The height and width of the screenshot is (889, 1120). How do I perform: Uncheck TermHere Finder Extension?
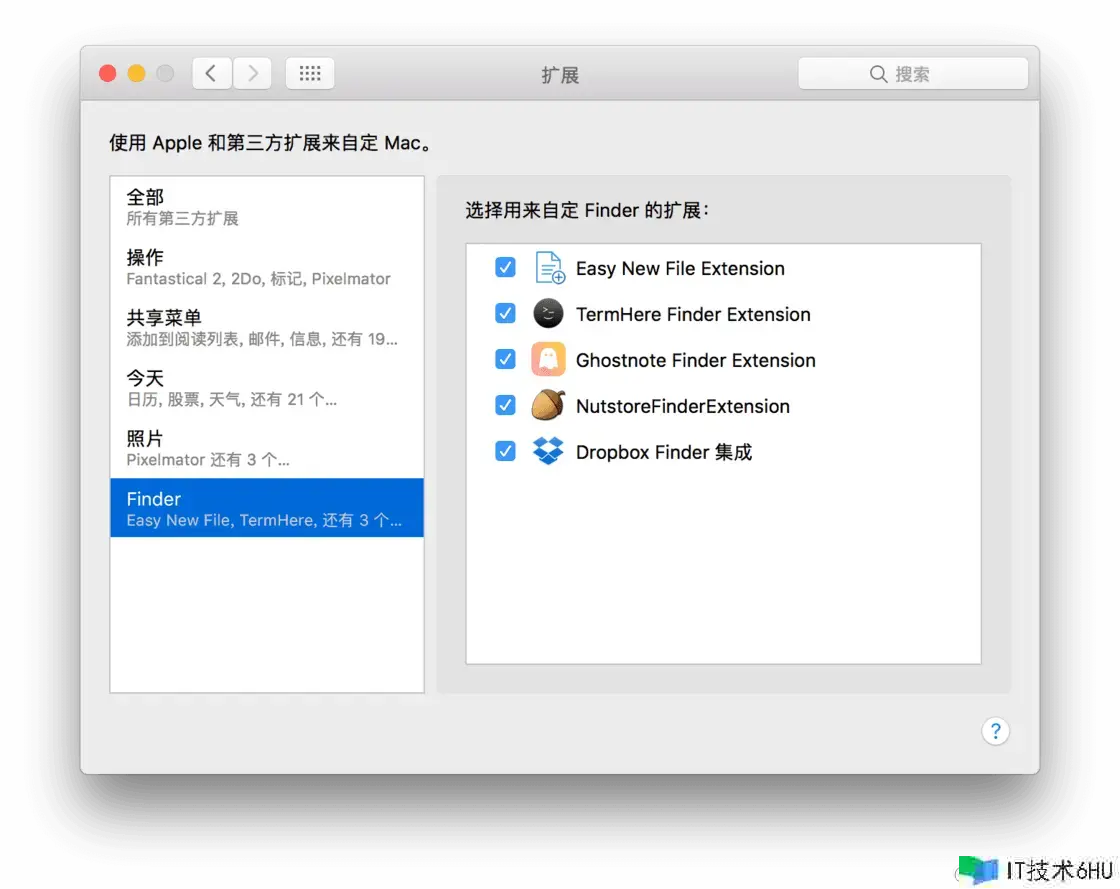(x=505, y=314)
